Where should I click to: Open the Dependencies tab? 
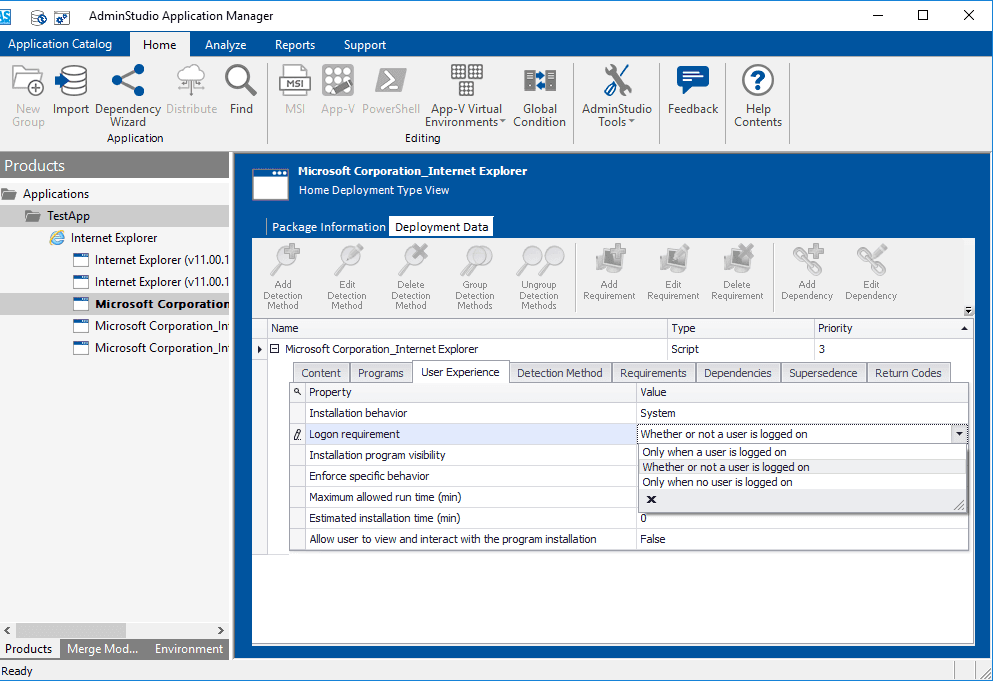(738, 373)
